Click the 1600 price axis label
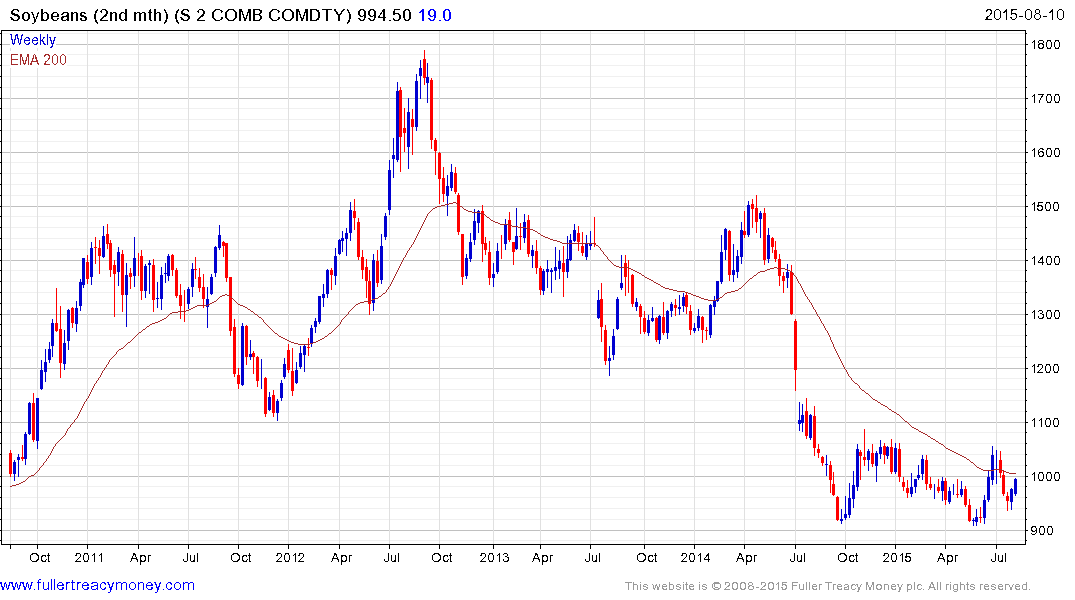Viewport: 1075px width, 600px height. [x=1046, y=153]
